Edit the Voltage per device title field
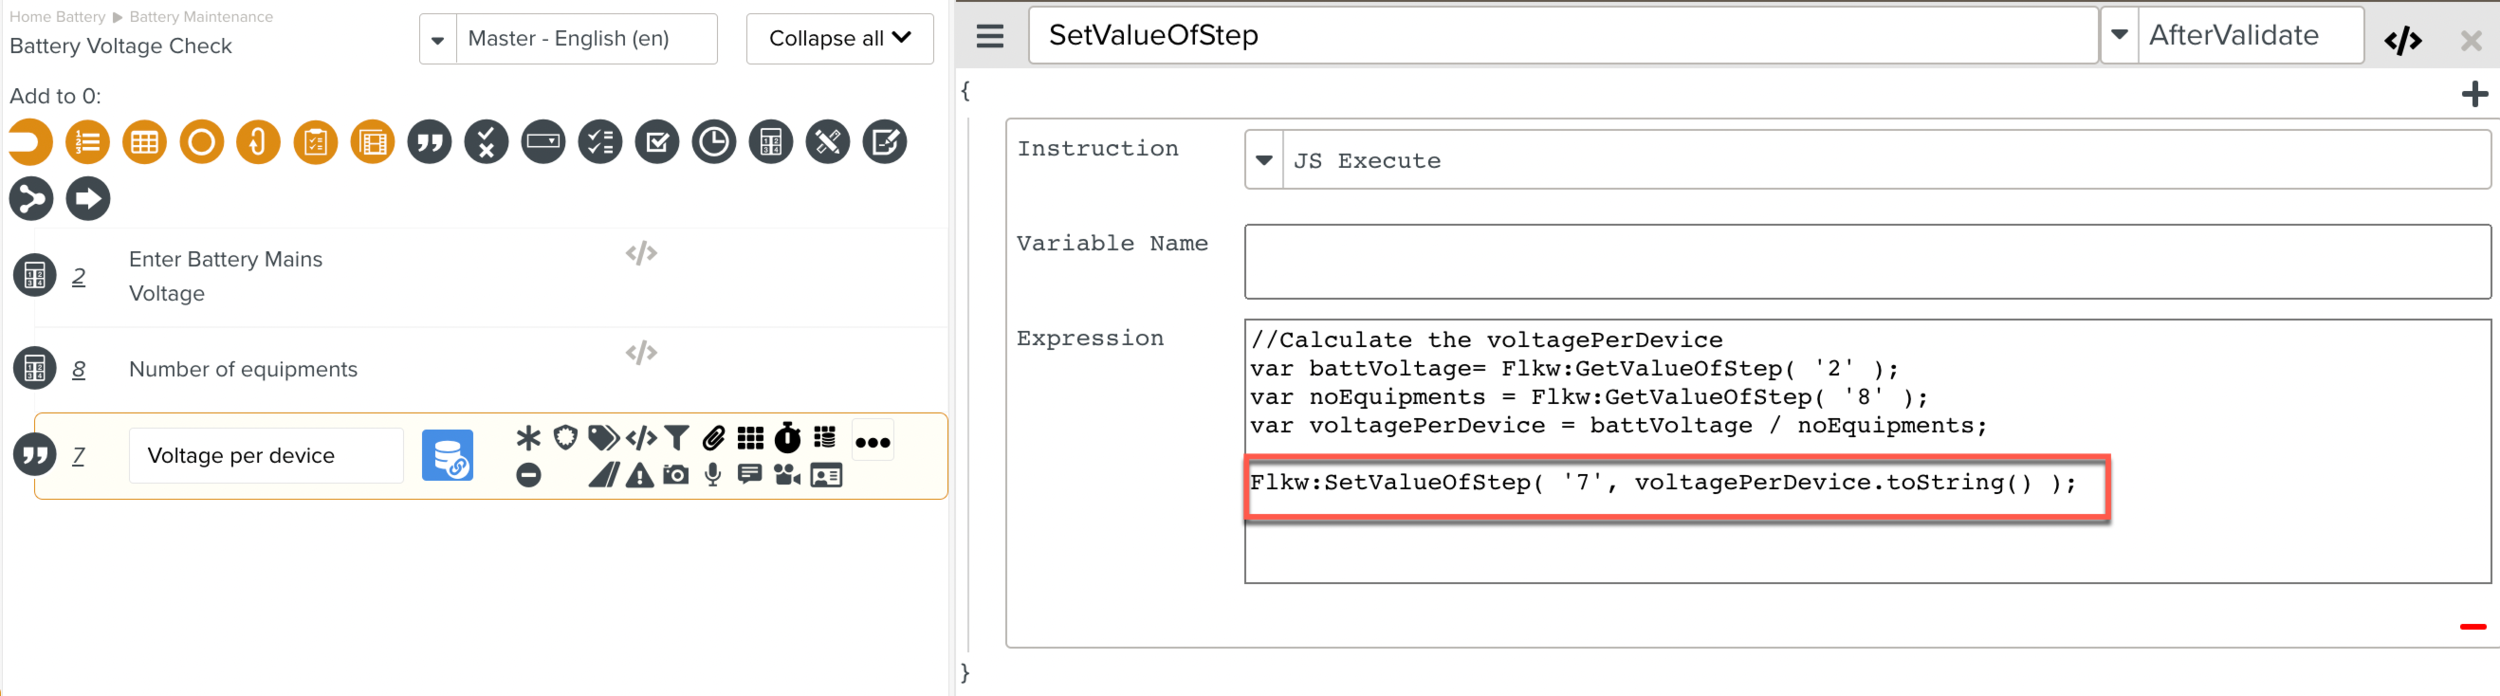Screen dimensions: 2500x696 click(266, 456)
